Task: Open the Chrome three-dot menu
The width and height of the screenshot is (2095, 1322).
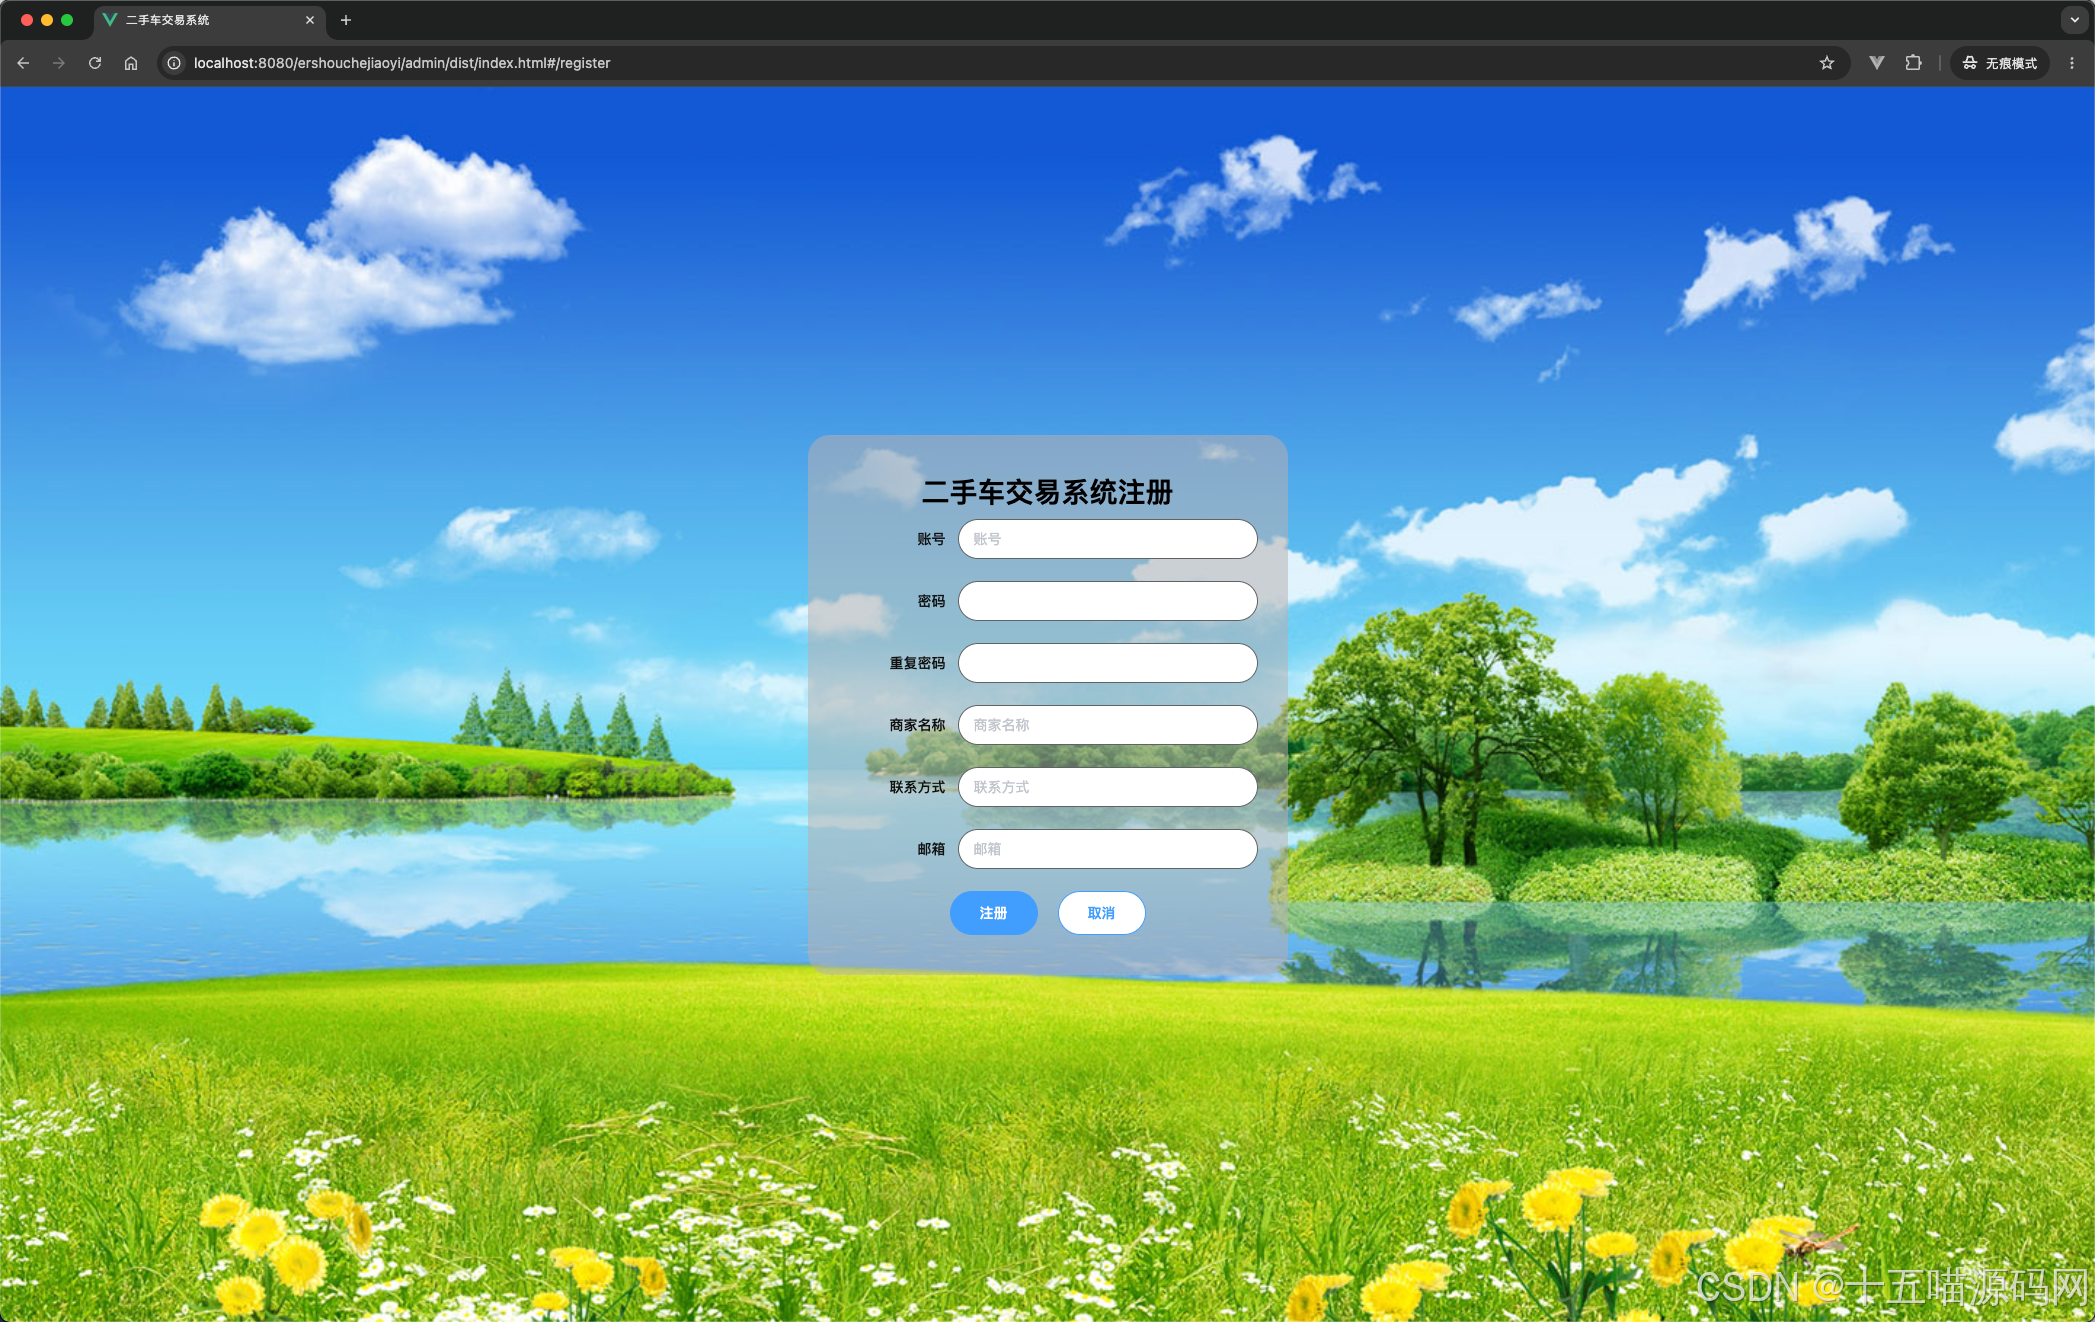Action: [x=2072, y=63]
